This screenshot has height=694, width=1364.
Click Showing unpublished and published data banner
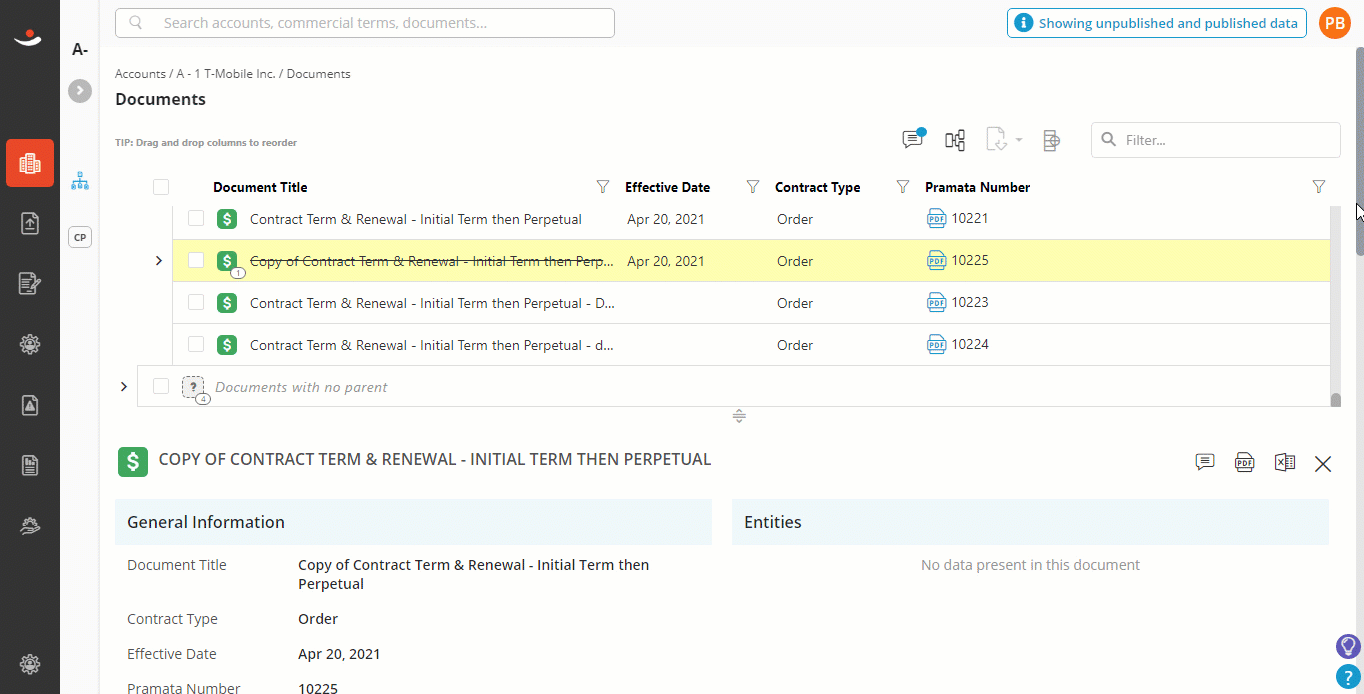point(1157,23)
